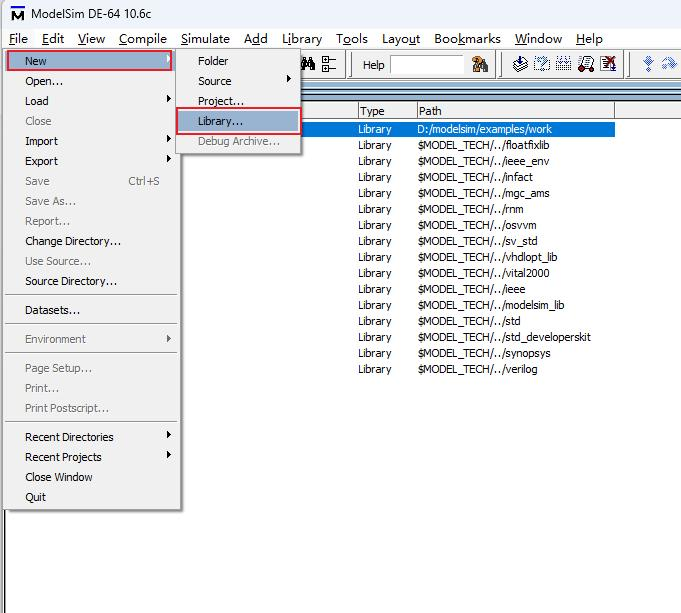Expand the New submenu in File menu
The width and height of the screenshot is (681, 613).
tap(89, 61)
